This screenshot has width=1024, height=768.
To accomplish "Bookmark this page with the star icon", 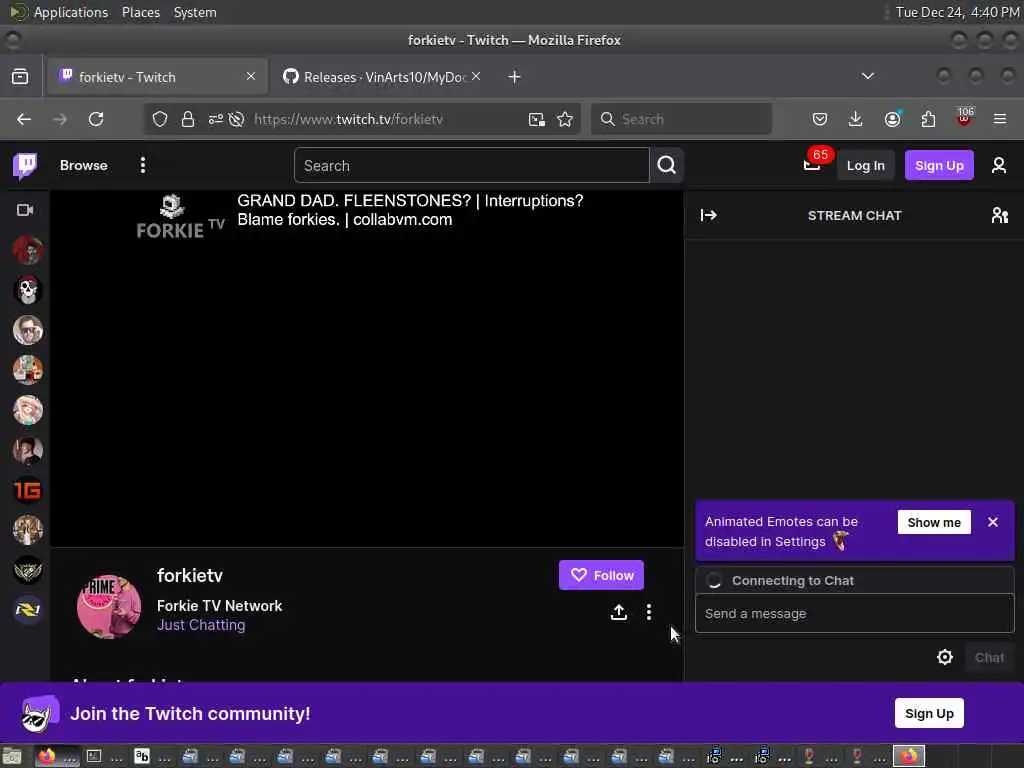I will (x=565, y=119).
